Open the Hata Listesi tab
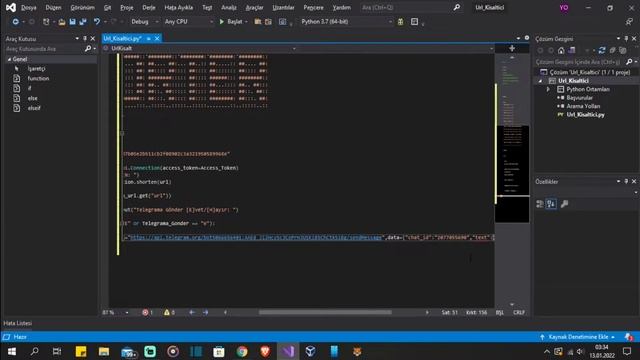The width and height of the screenshot is (640, 360). tap(18, 323)
